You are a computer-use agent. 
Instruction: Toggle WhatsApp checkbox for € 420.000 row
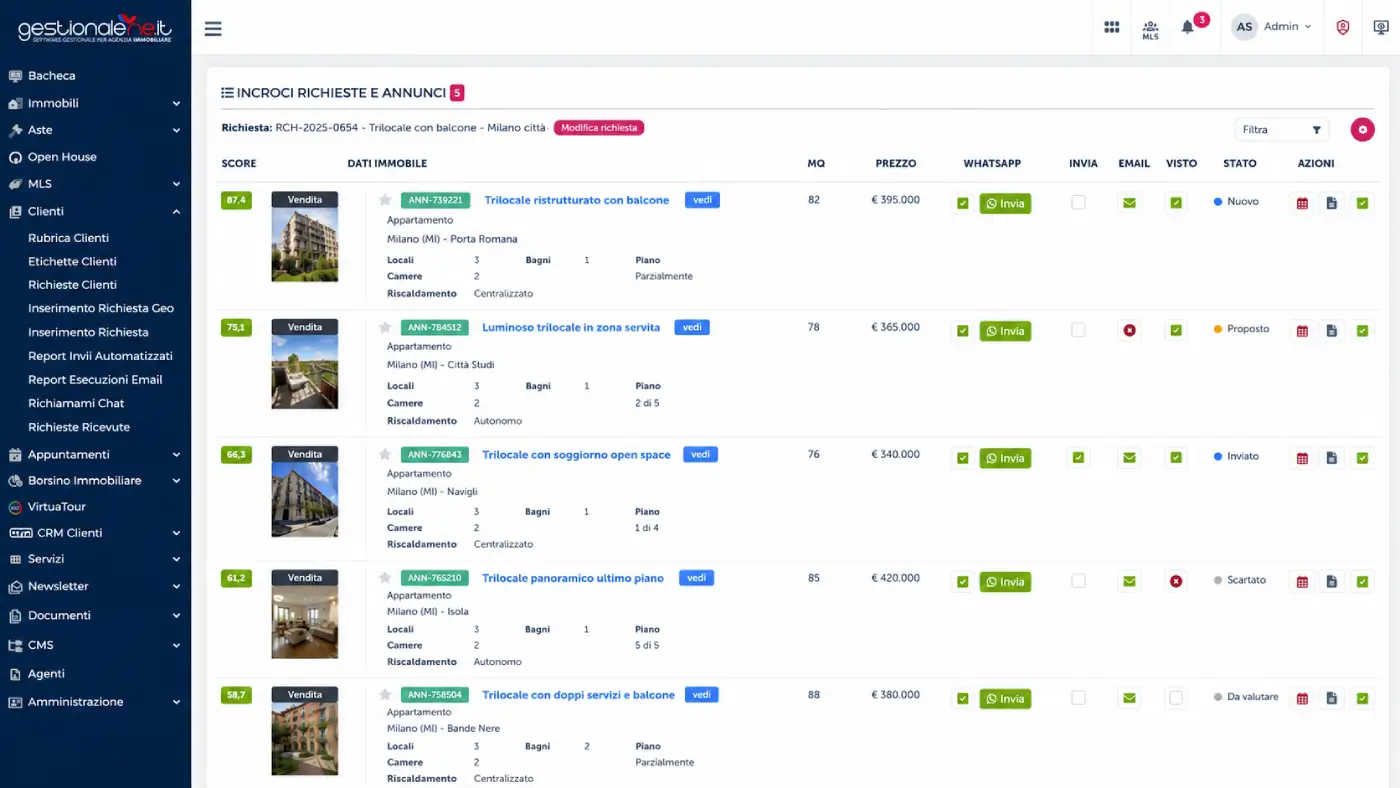point(962,581)
